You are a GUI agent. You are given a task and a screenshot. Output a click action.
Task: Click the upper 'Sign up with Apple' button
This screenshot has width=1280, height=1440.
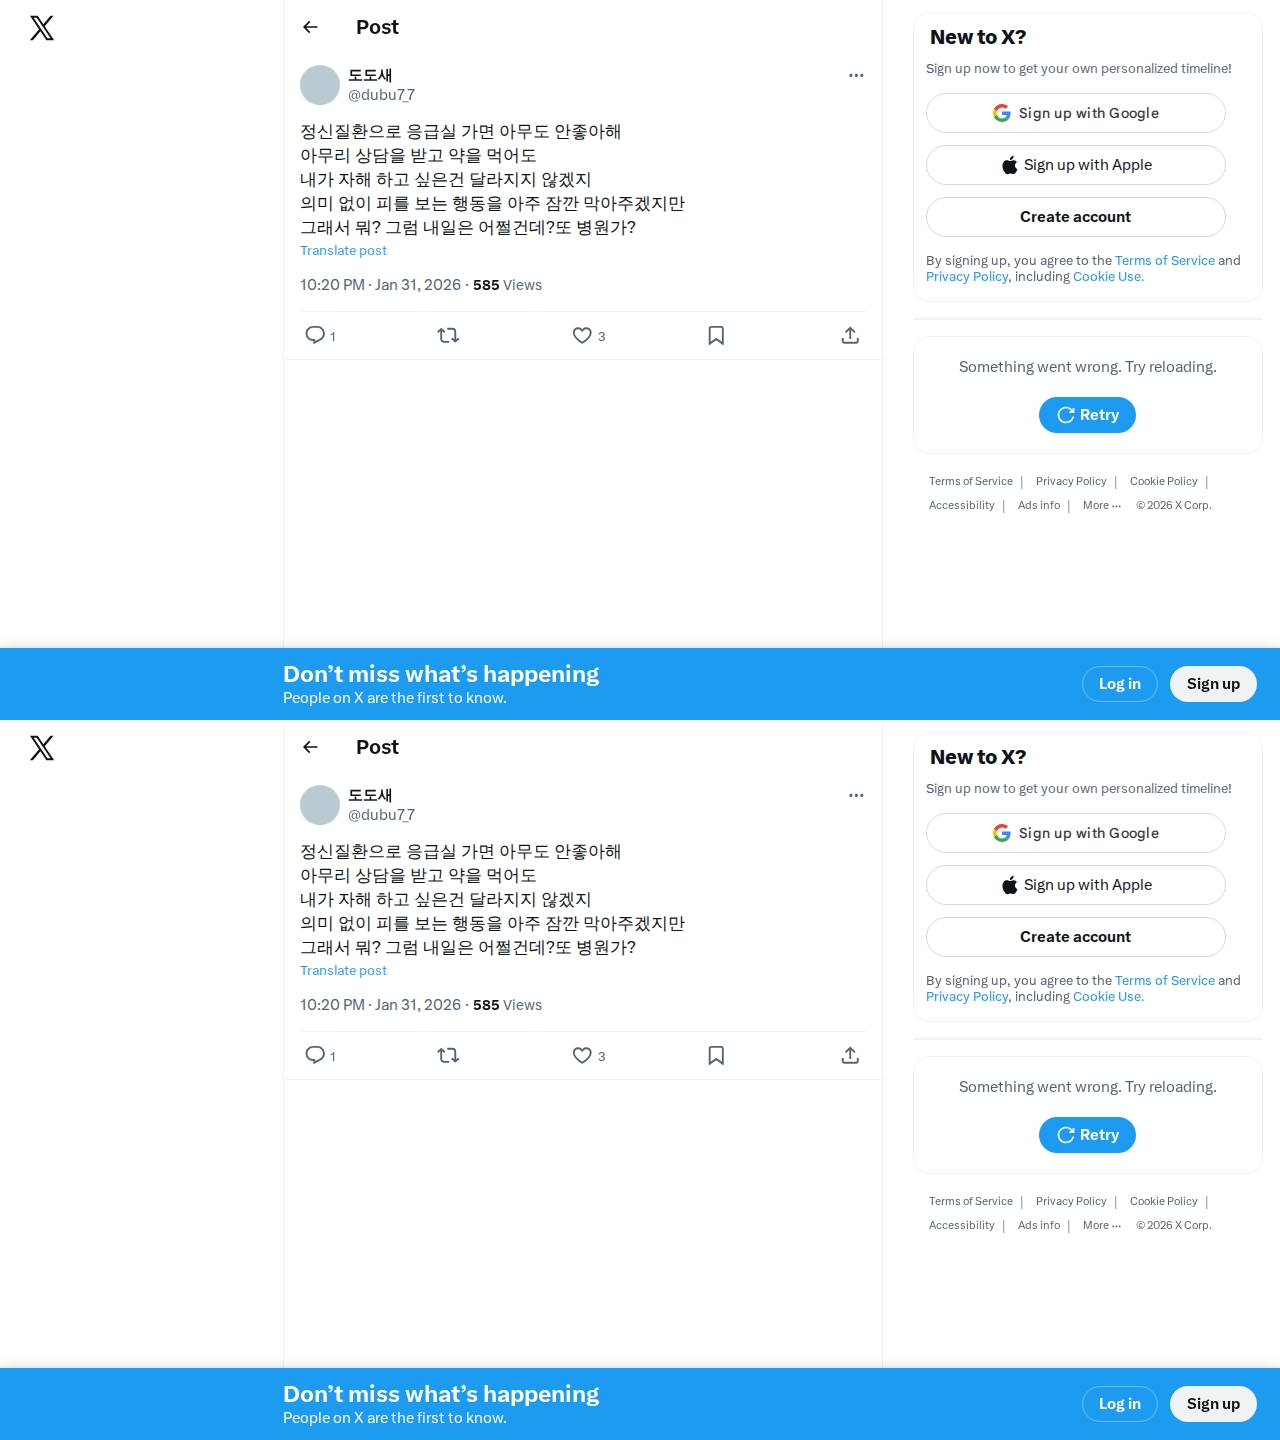(x=1076, y=165)
